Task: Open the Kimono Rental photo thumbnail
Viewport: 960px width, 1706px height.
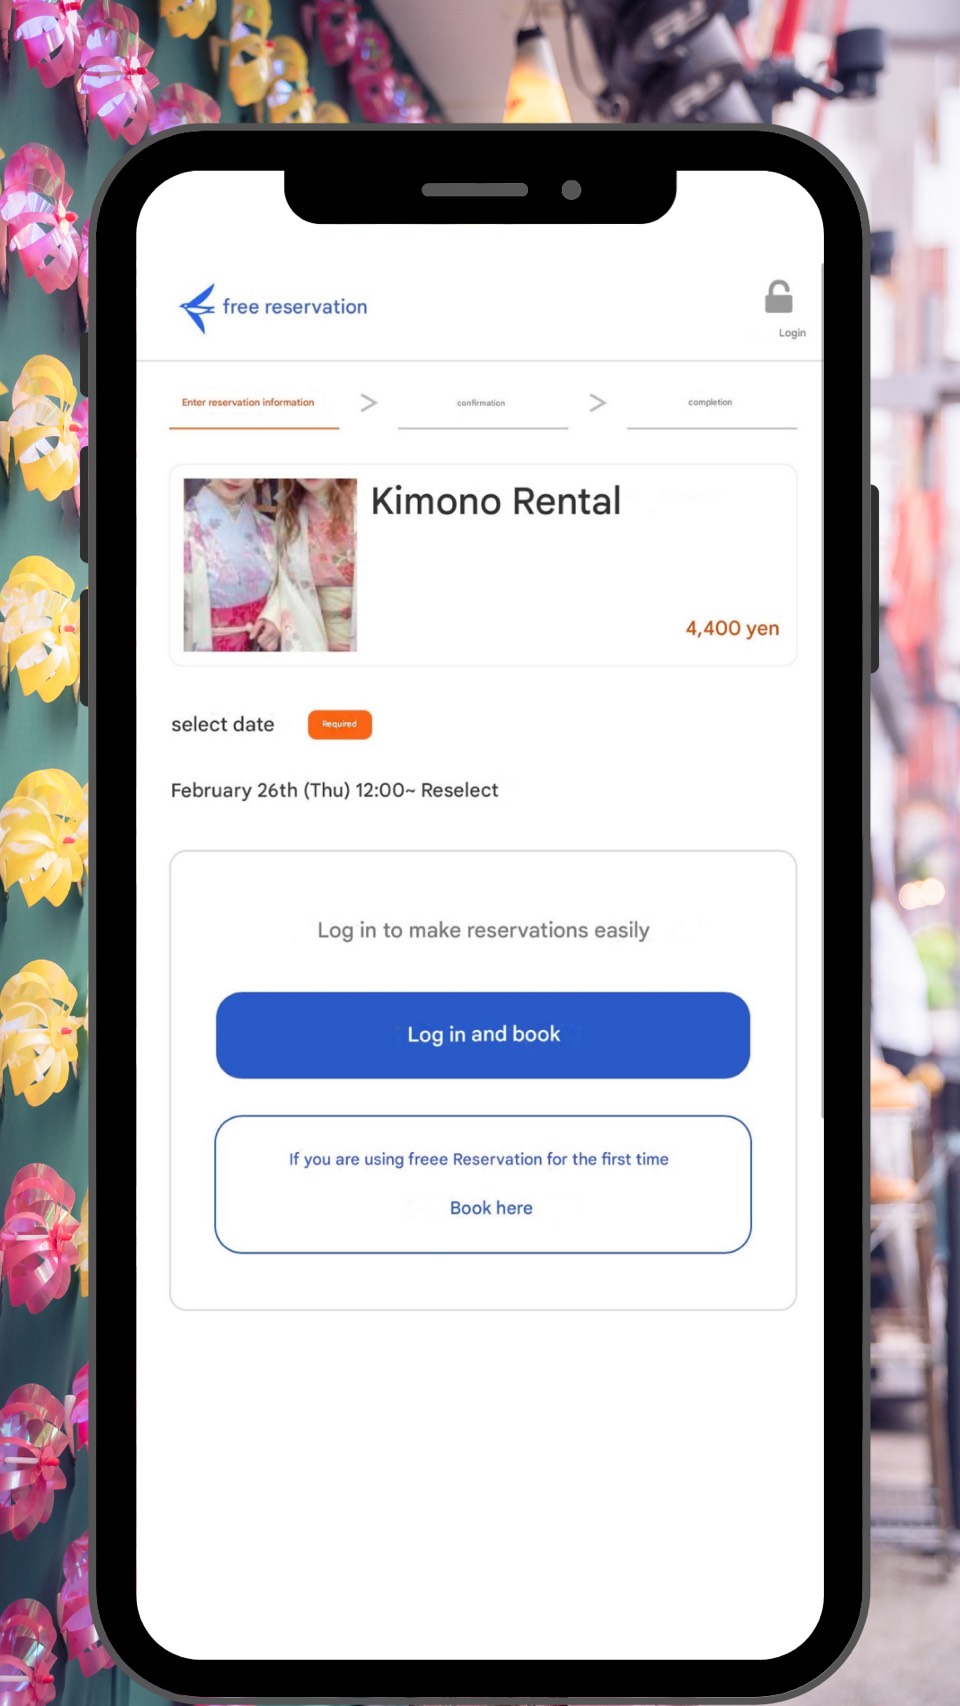Action: (270, 565)
